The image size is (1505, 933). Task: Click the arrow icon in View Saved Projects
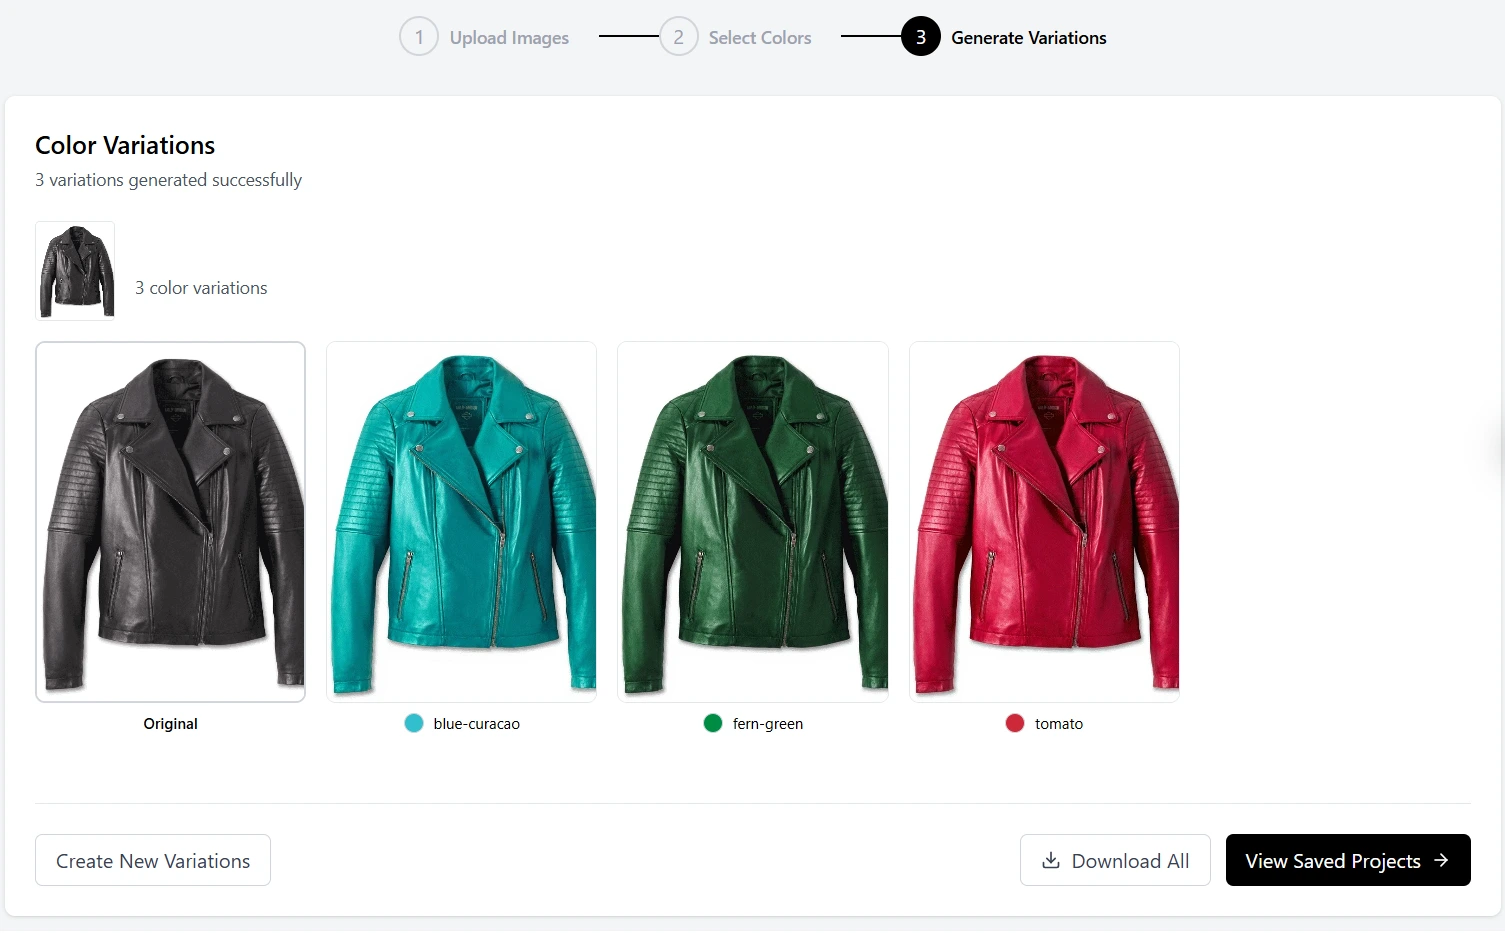1441,860
